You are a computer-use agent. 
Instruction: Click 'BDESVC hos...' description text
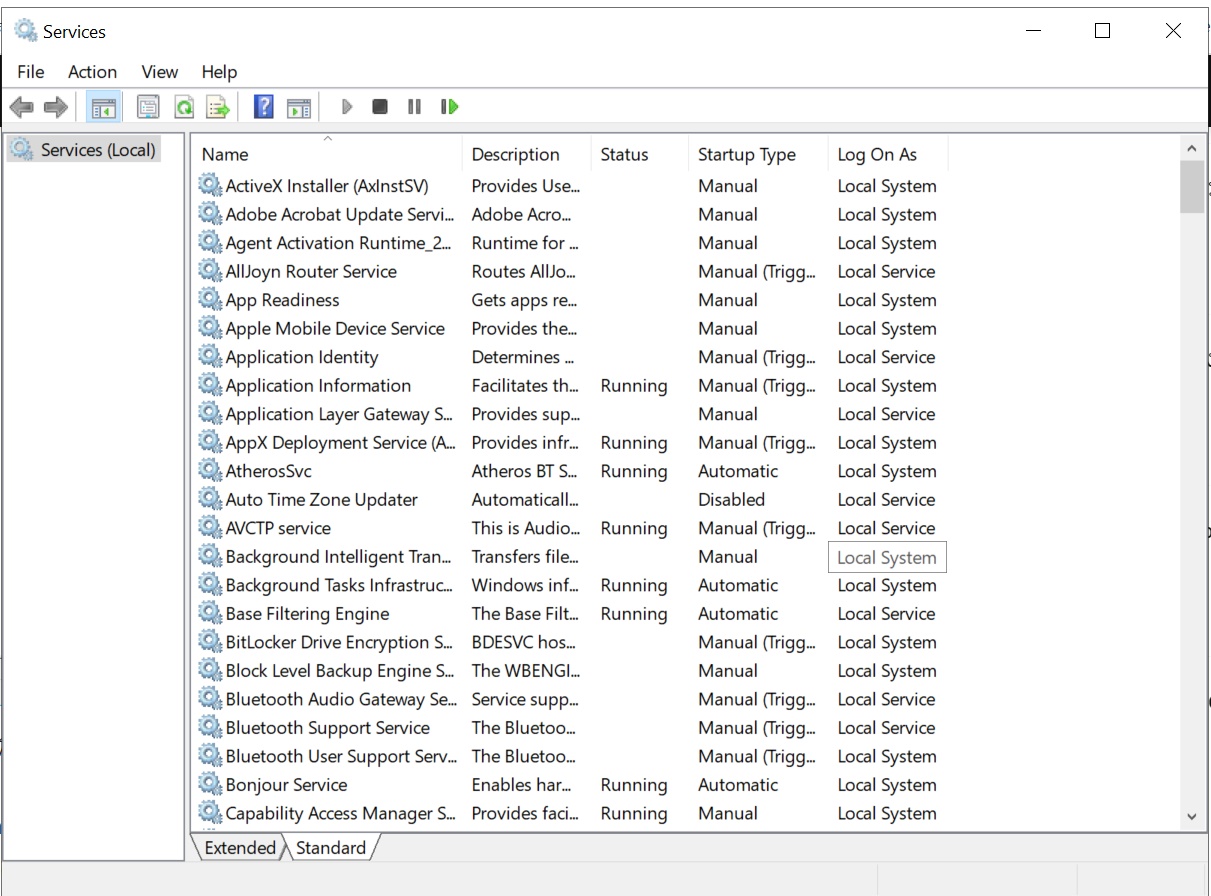(x=526, y=642)
